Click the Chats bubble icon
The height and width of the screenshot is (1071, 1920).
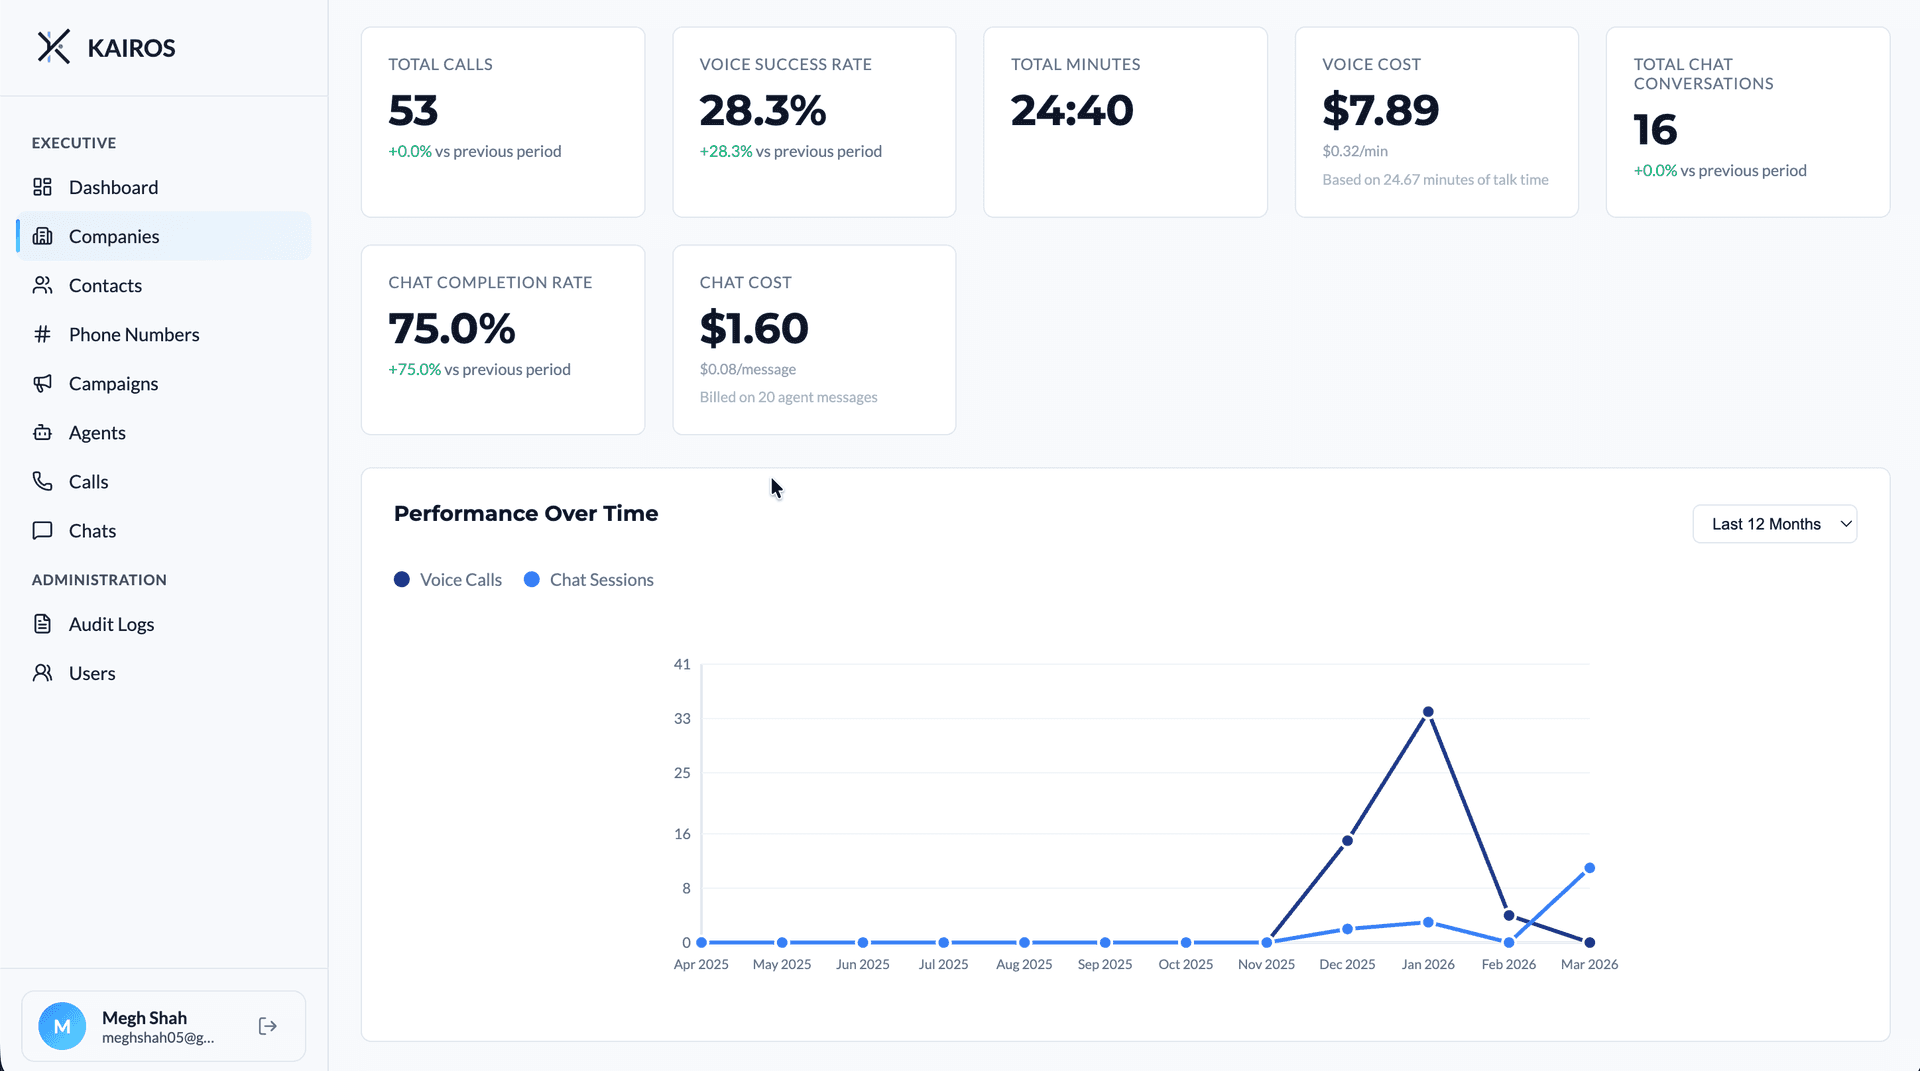[x=43, y=530]
